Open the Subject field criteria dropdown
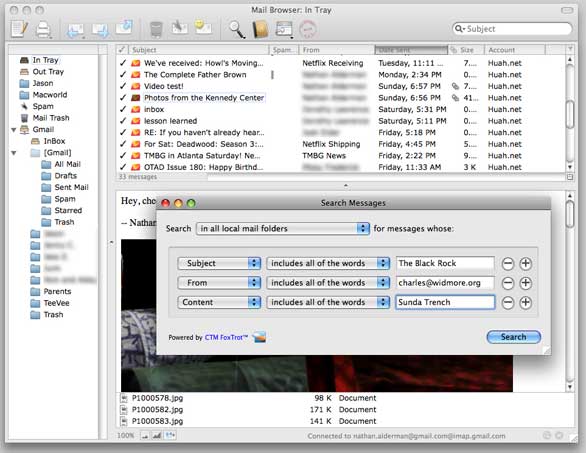586x453 pixels. click(219, 263)
